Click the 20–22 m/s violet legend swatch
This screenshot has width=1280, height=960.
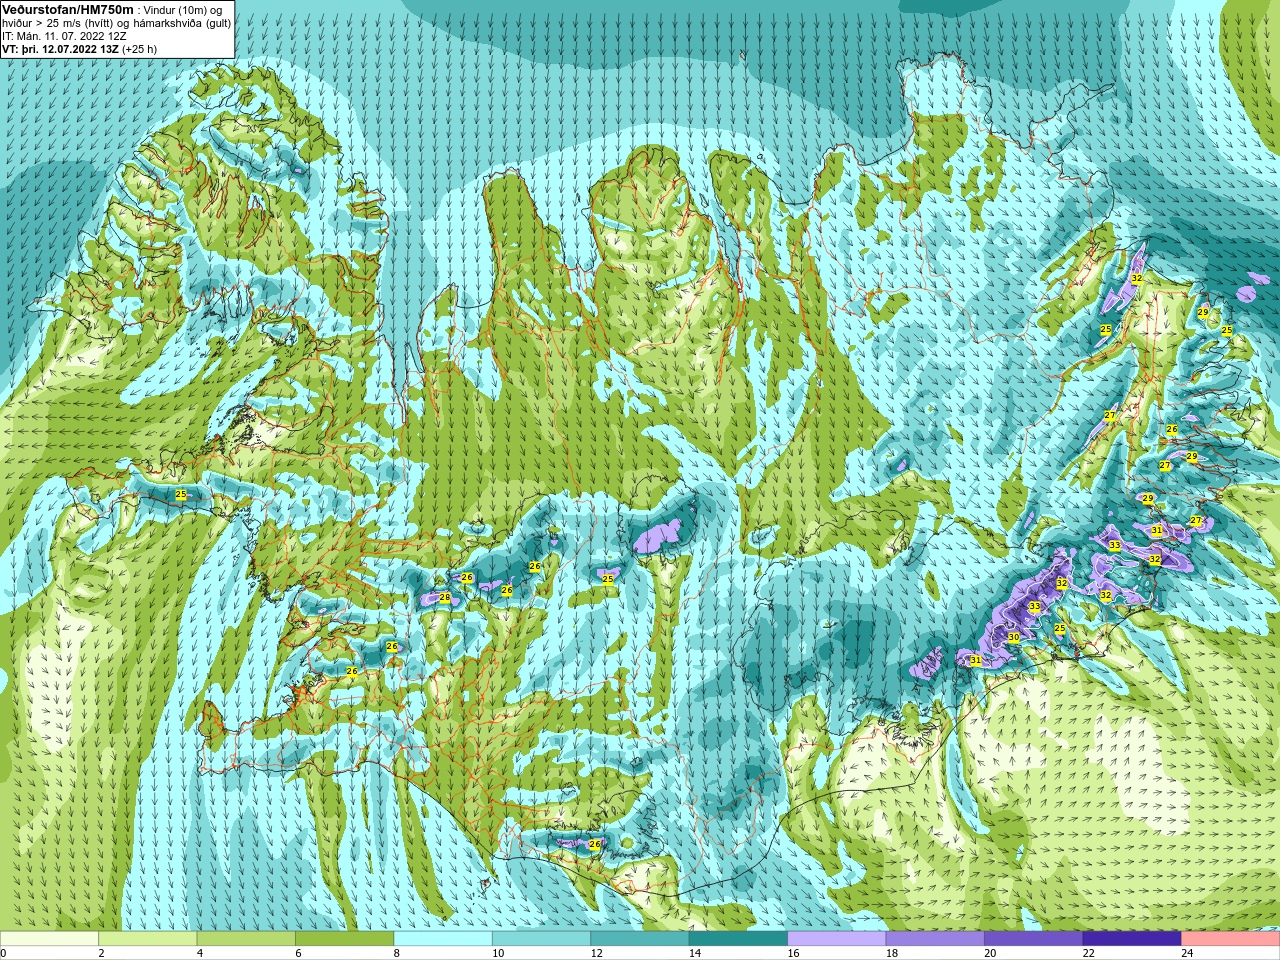(1034, 939)
